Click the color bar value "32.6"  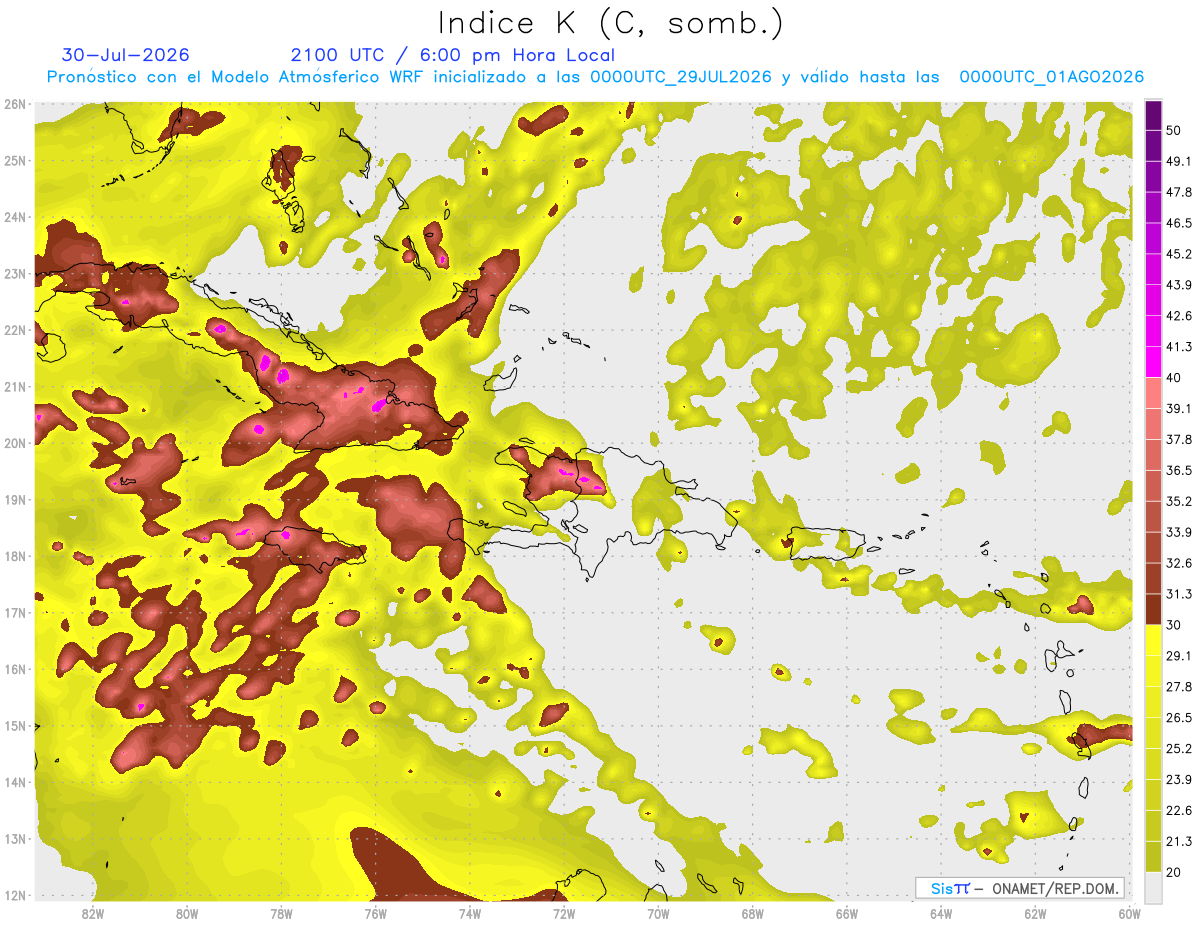coord(1178,563)
